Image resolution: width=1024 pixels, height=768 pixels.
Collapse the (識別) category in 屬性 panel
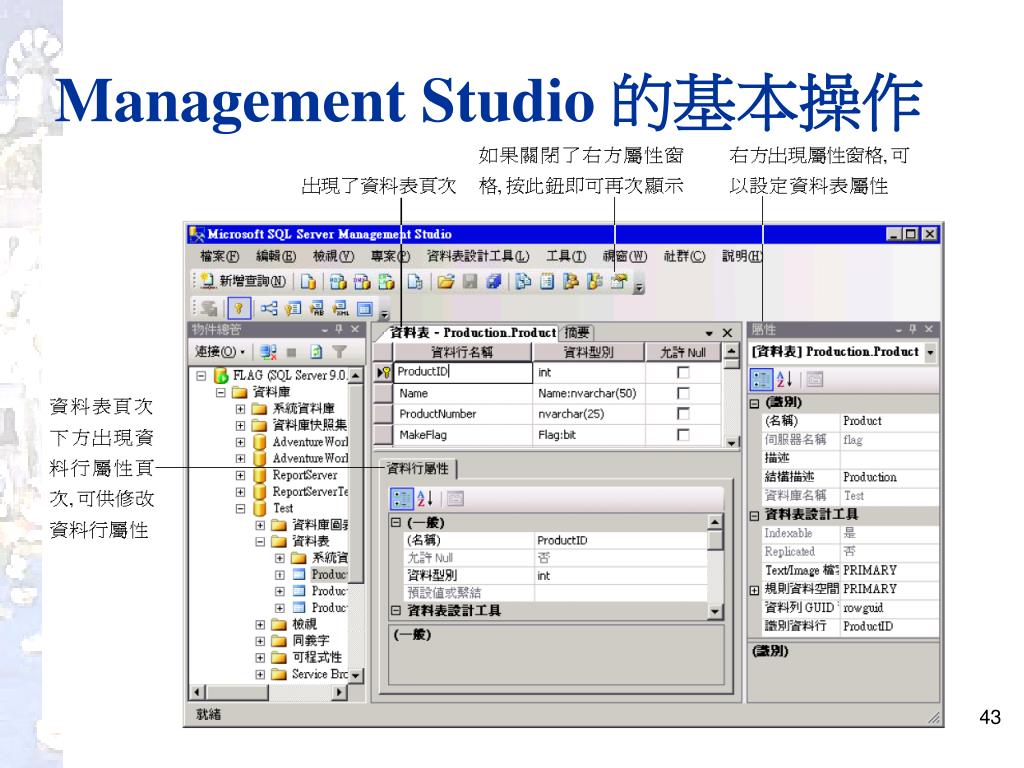(755, 403)
